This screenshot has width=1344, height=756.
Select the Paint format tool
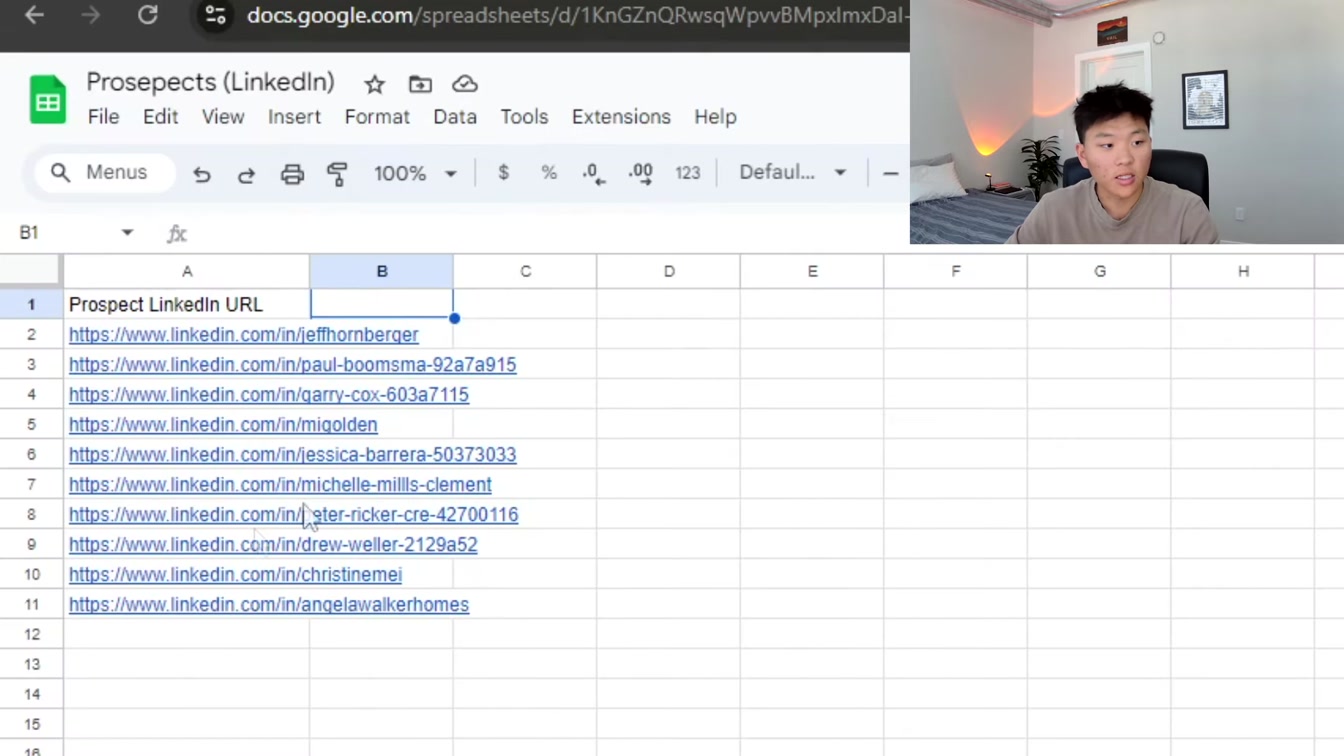coord(337,174)
